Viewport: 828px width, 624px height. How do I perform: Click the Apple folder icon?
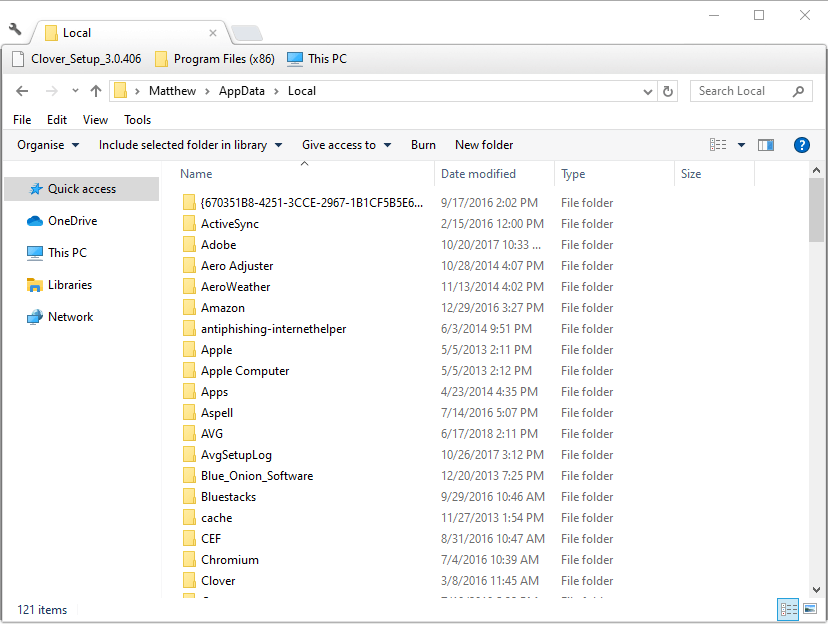(189, 349)
